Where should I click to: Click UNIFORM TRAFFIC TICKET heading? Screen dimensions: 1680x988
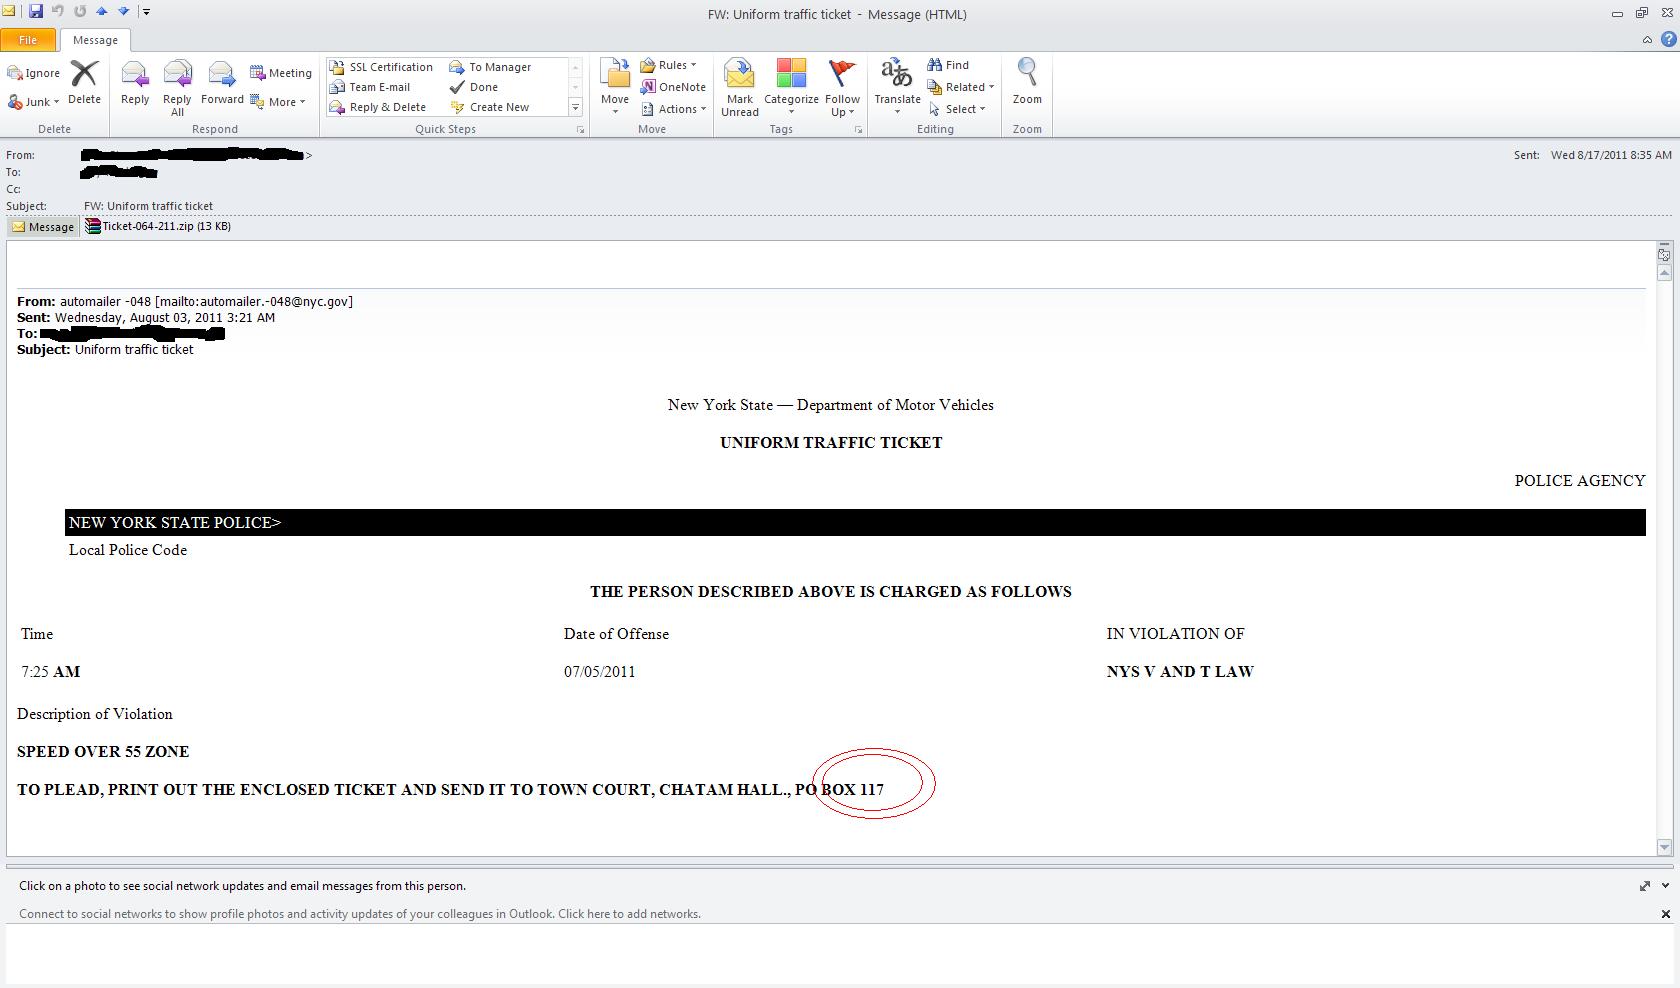click(831, 442)
